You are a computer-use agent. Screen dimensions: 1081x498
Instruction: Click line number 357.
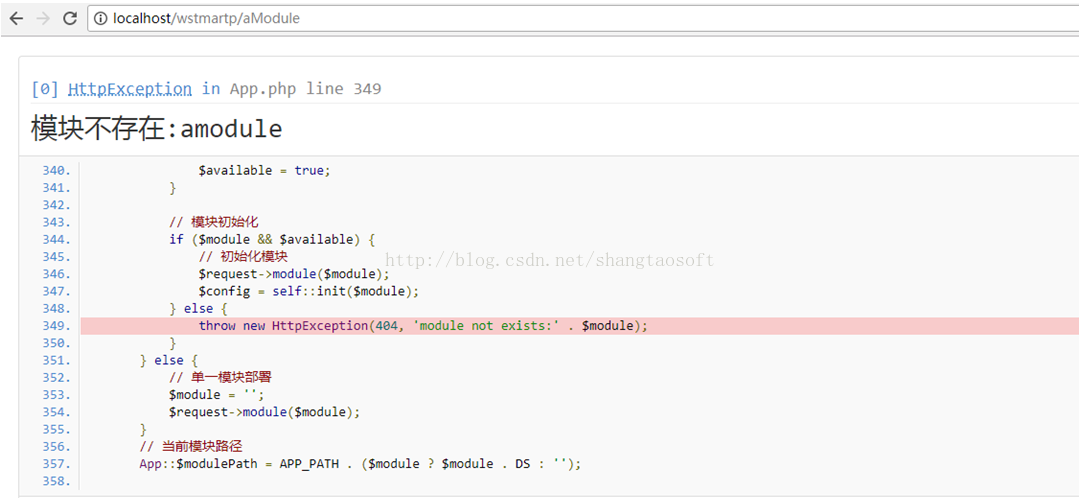click(x=56, y=464)
